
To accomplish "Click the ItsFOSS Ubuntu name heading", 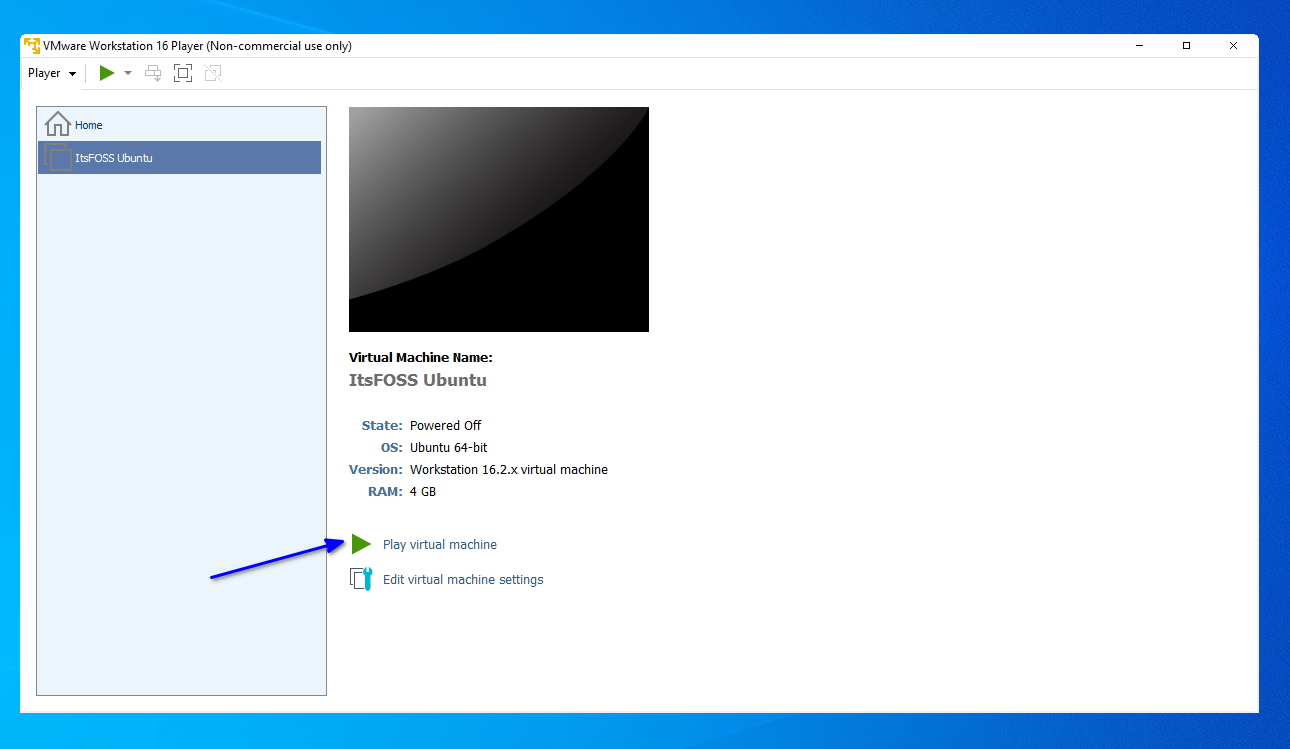I will click(418, 380).
